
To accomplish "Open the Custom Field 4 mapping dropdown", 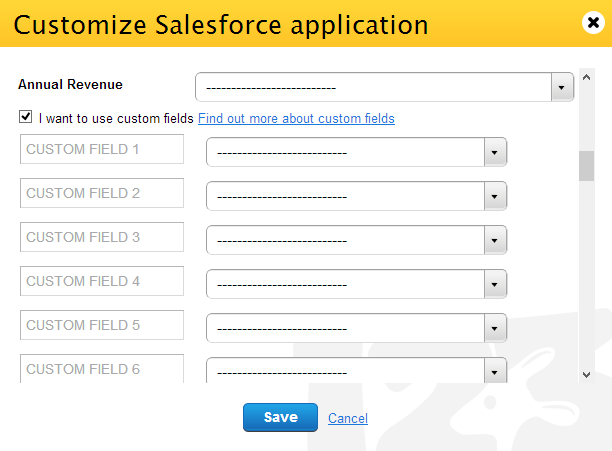I will point(356,284).
